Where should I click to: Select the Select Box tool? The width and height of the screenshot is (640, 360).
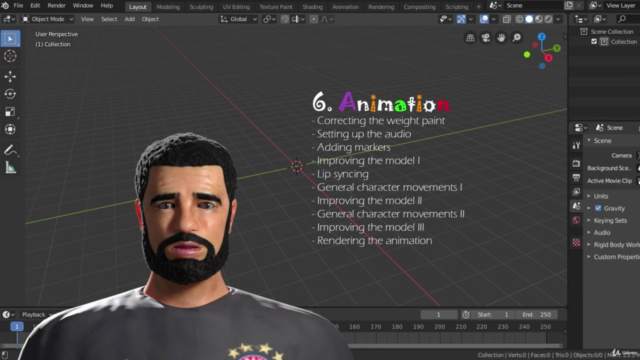tap(10, 39)
